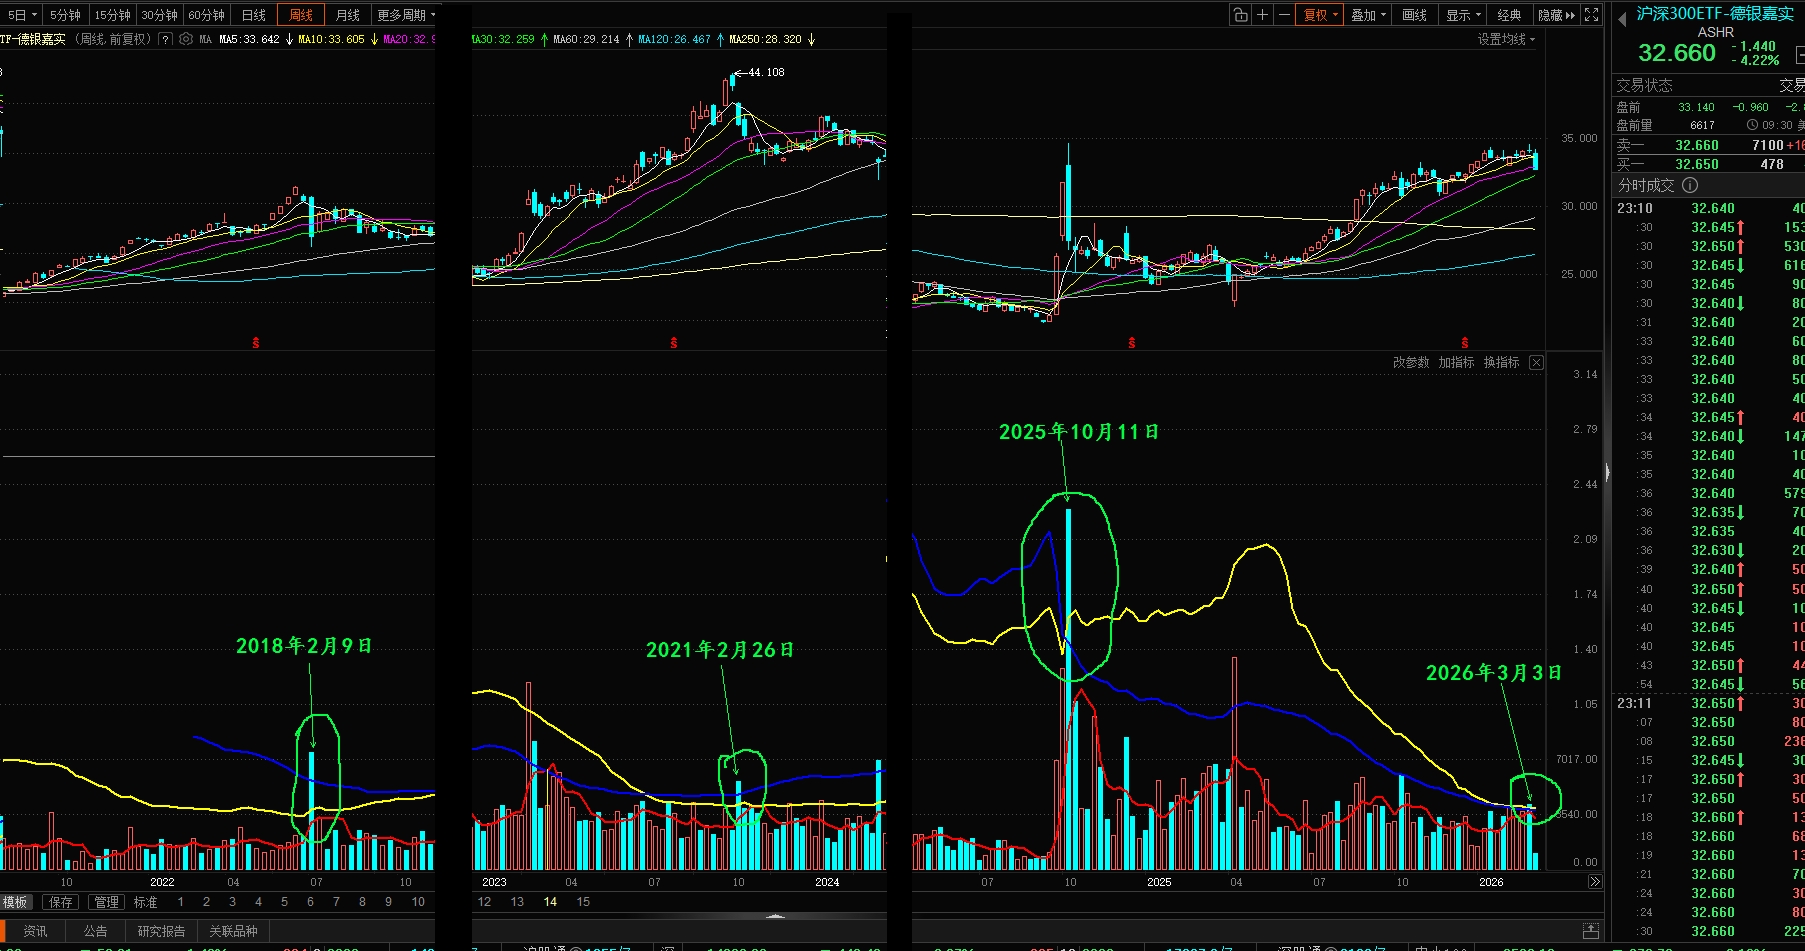Screen dimensions: 1805x951
Task: Click the 画线 drawing tool button
Action: tap(1415, 15)
